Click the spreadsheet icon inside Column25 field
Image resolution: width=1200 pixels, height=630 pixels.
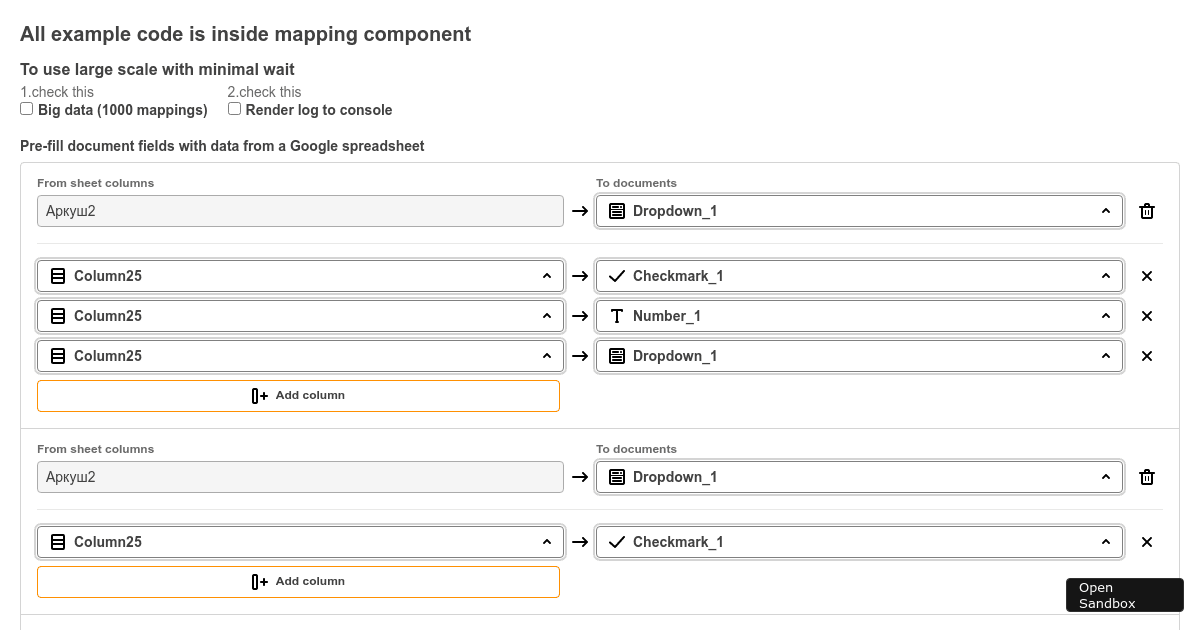click(58, 276)
